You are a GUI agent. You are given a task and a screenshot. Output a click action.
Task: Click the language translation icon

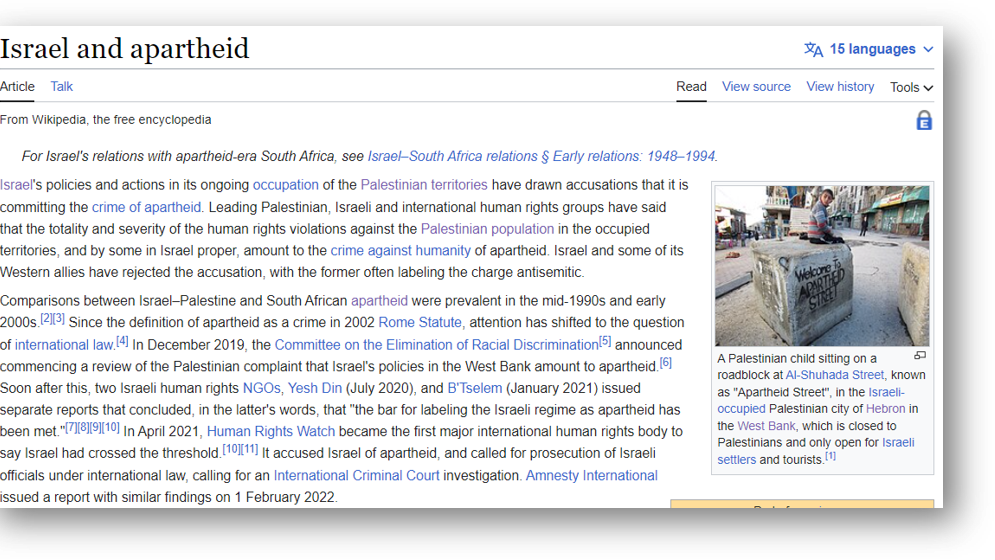pyautogui.click(x=814, y=50)
